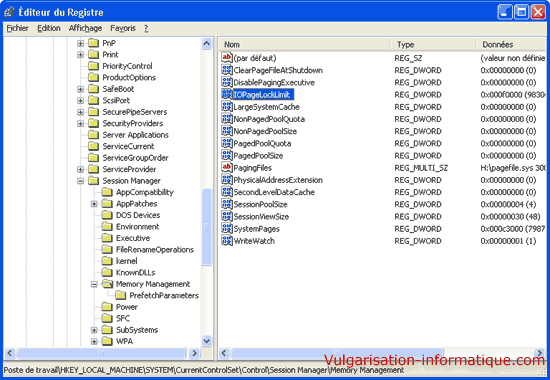Expand the AppPatches key
Viewport: 550px width, 380px height.
(94, 204)
